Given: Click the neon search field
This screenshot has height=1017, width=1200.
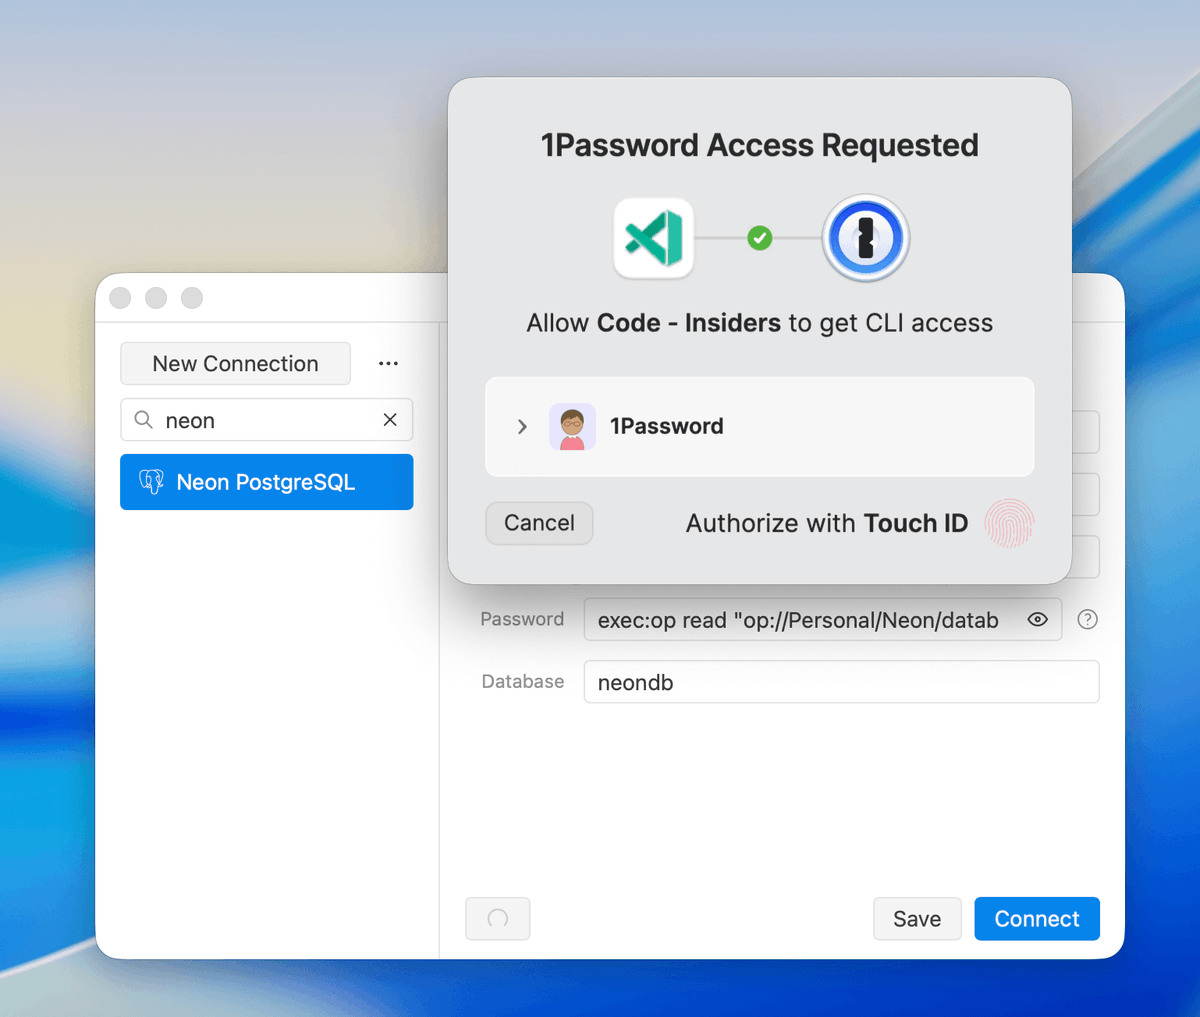Looking at the screenshot, I should 267,420.
